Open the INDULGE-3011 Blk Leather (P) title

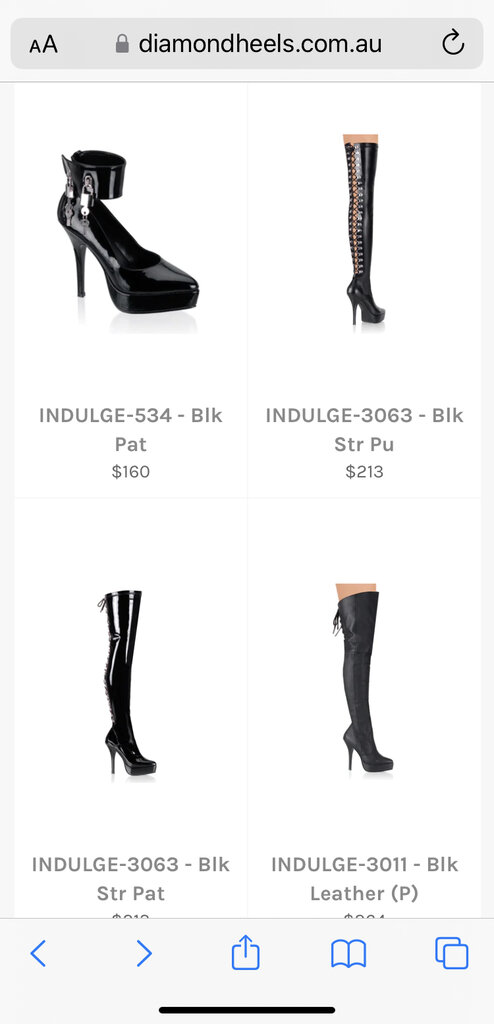[x=364, y=878]
